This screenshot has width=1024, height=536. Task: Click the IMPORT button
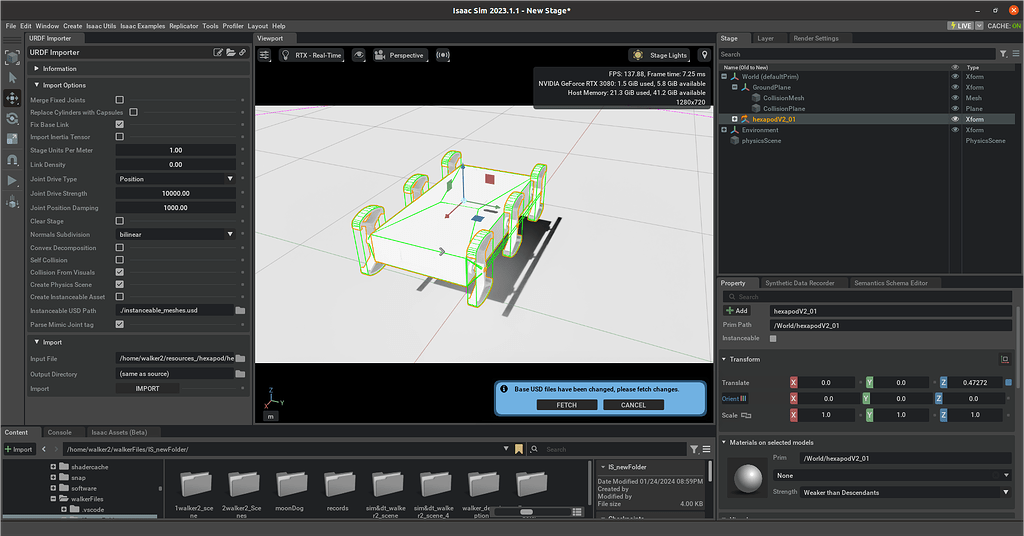(x=148, y=389)
